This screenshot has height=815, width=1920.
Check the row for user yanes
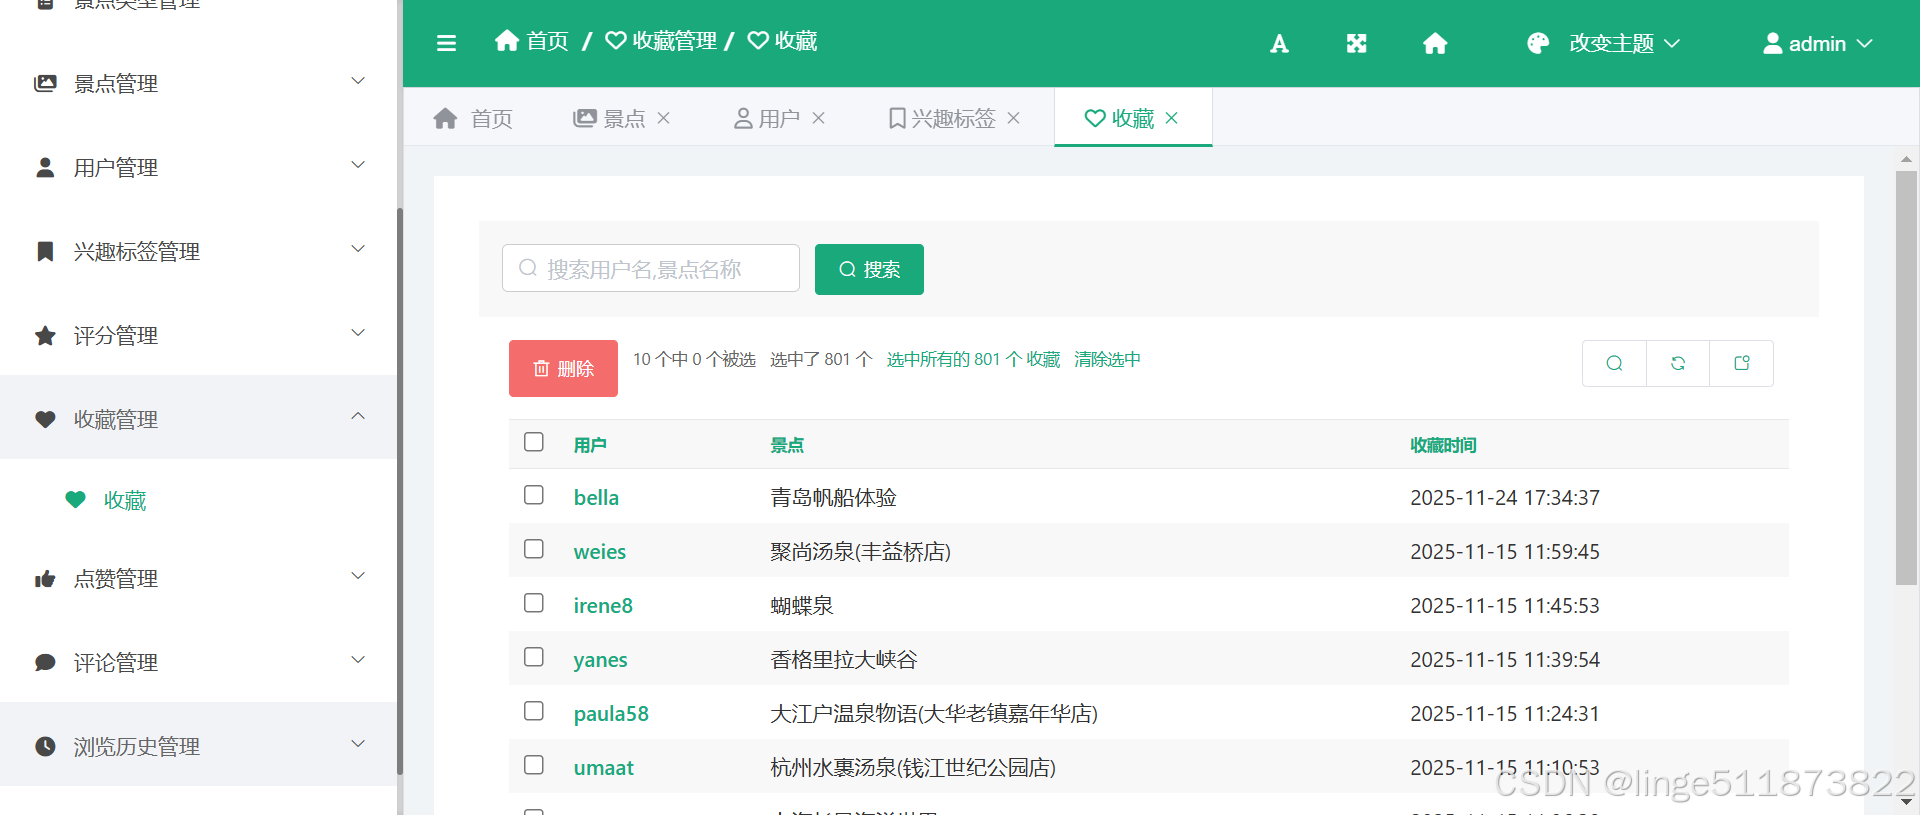(534, 657)
